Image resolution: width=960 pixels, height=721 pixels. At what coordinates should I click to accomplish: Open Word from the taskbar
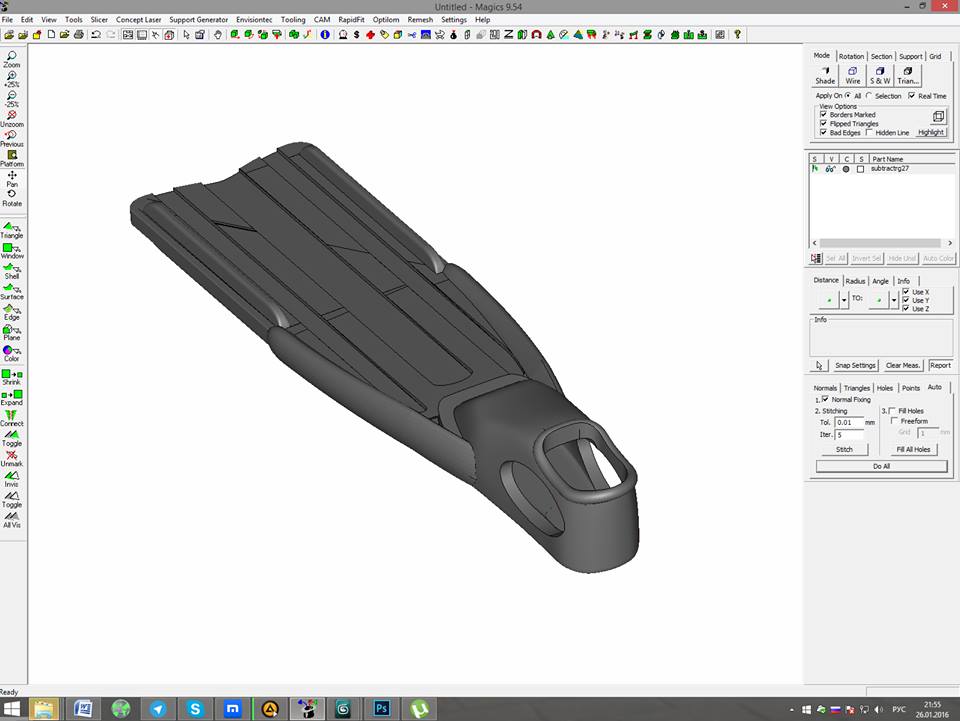point(83,709)
